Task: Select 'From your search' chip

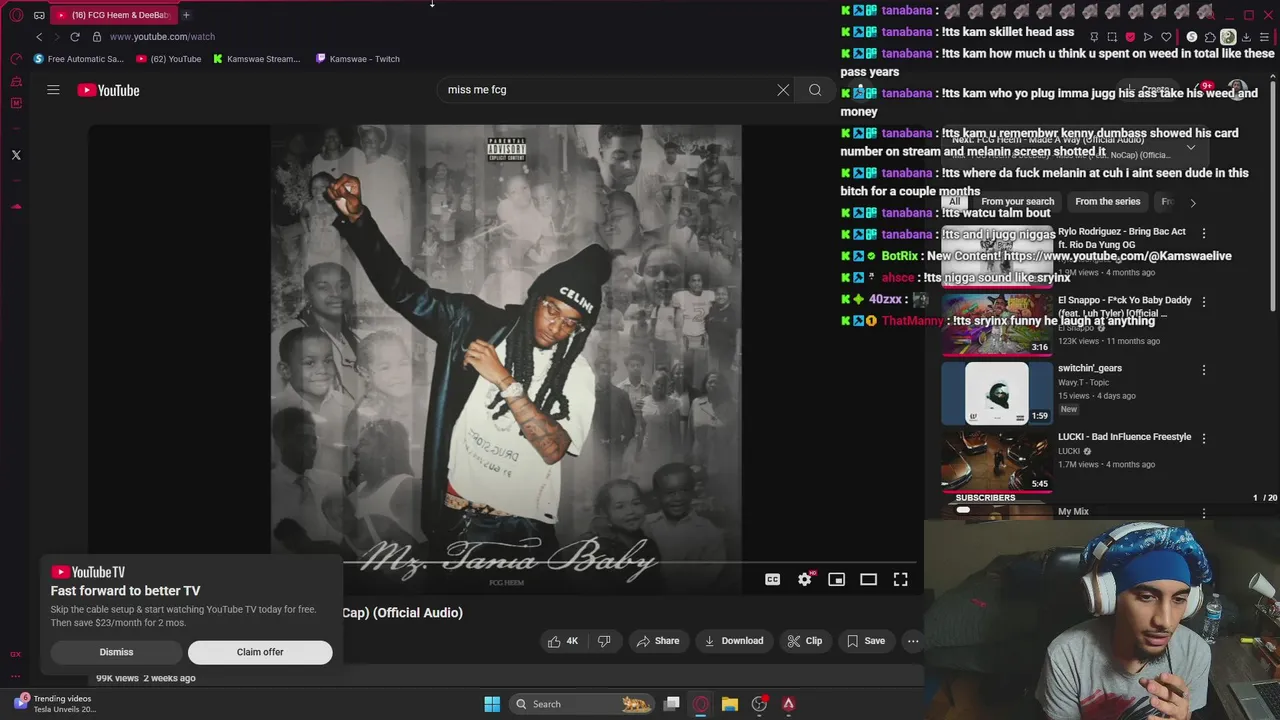Action: 1017,202
